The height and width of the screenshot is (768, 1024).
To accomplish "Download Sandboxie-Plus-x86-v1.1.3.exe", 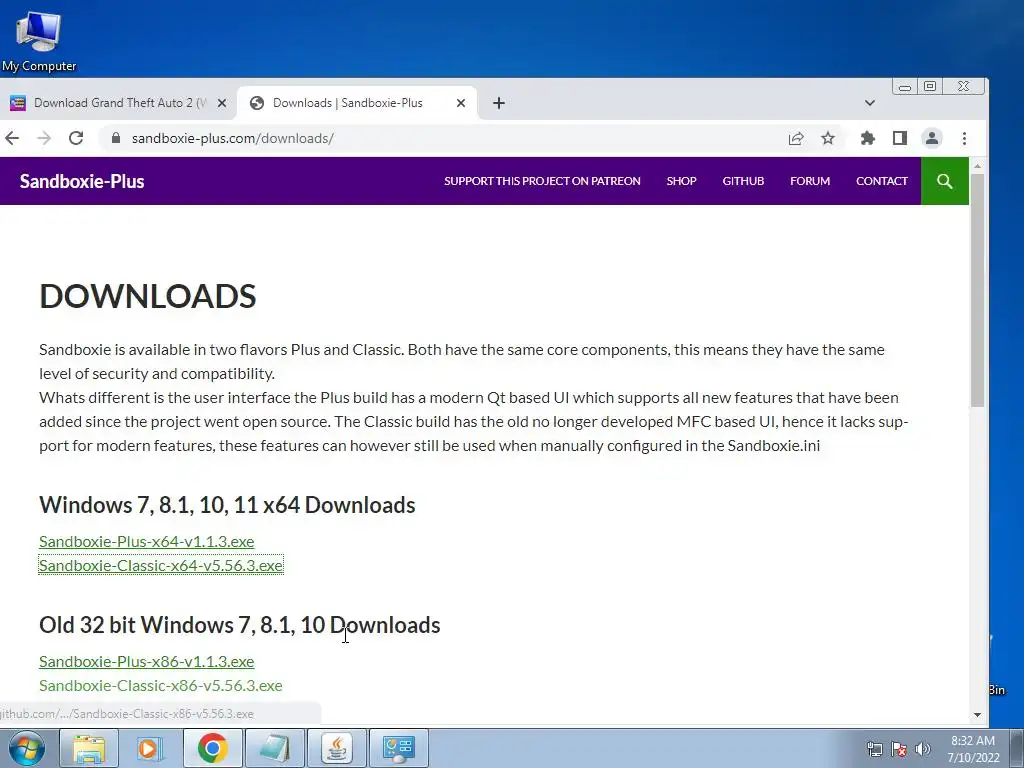I will (x=146, y=662).
